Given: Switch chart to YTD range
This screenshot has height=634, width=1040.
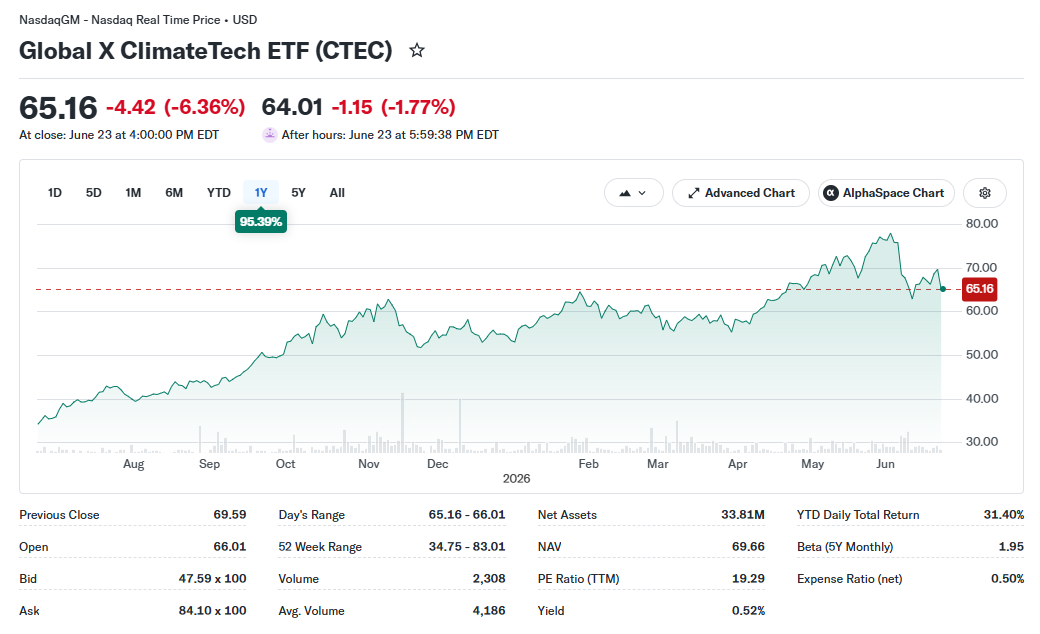Looking at the screenshot, I should click(219, 193).
